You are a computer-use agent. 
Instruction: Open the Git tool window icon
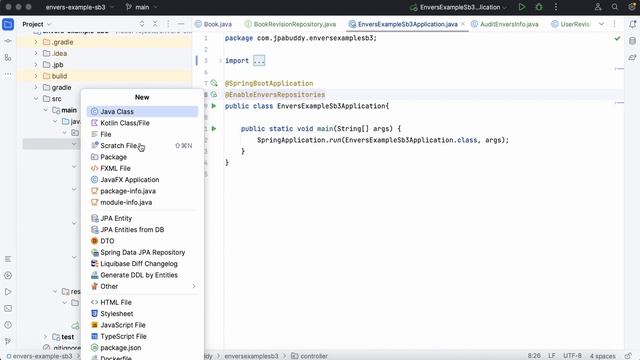(8, 341)
